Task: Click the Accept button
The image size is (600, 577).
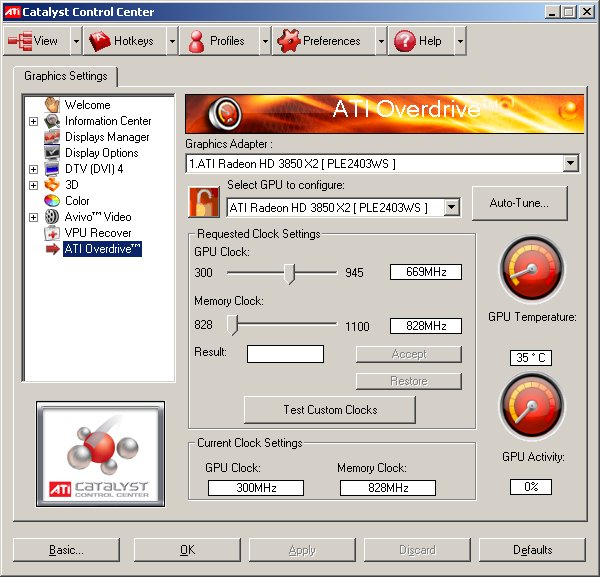Action: [x=409, y=354]
